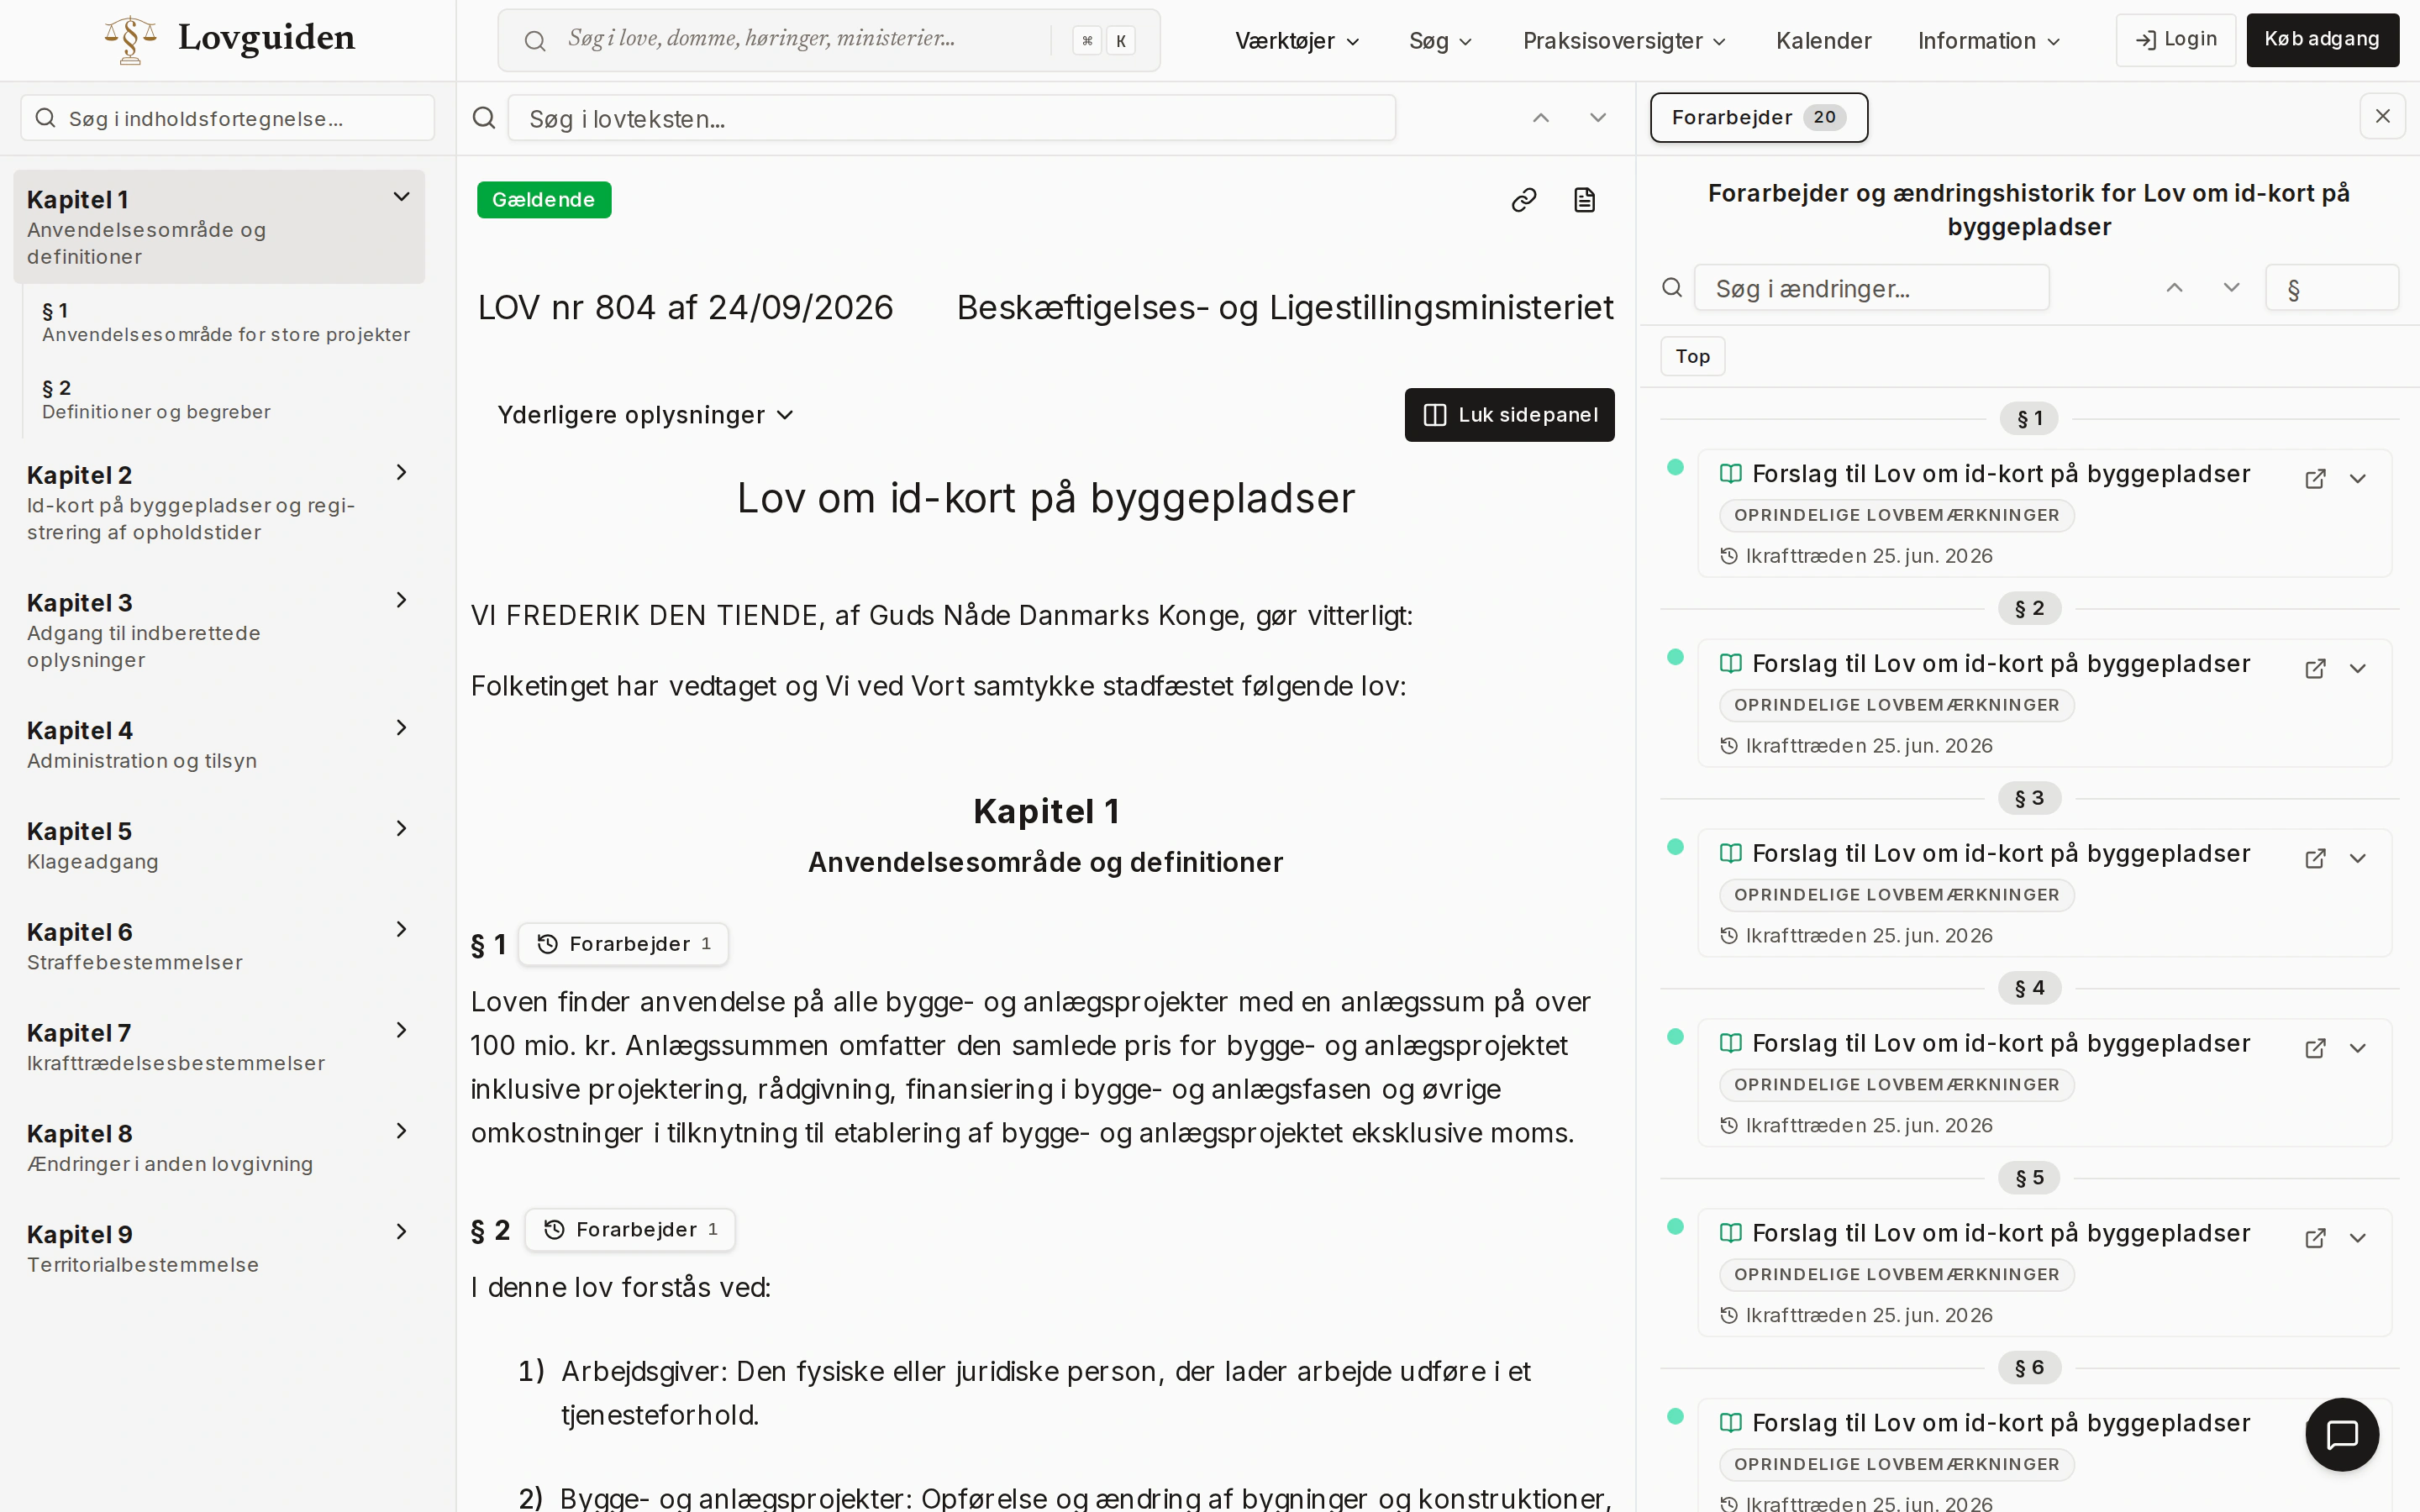2420x1512 pixels.
Task: Click the Login button
Action: 2175,40
